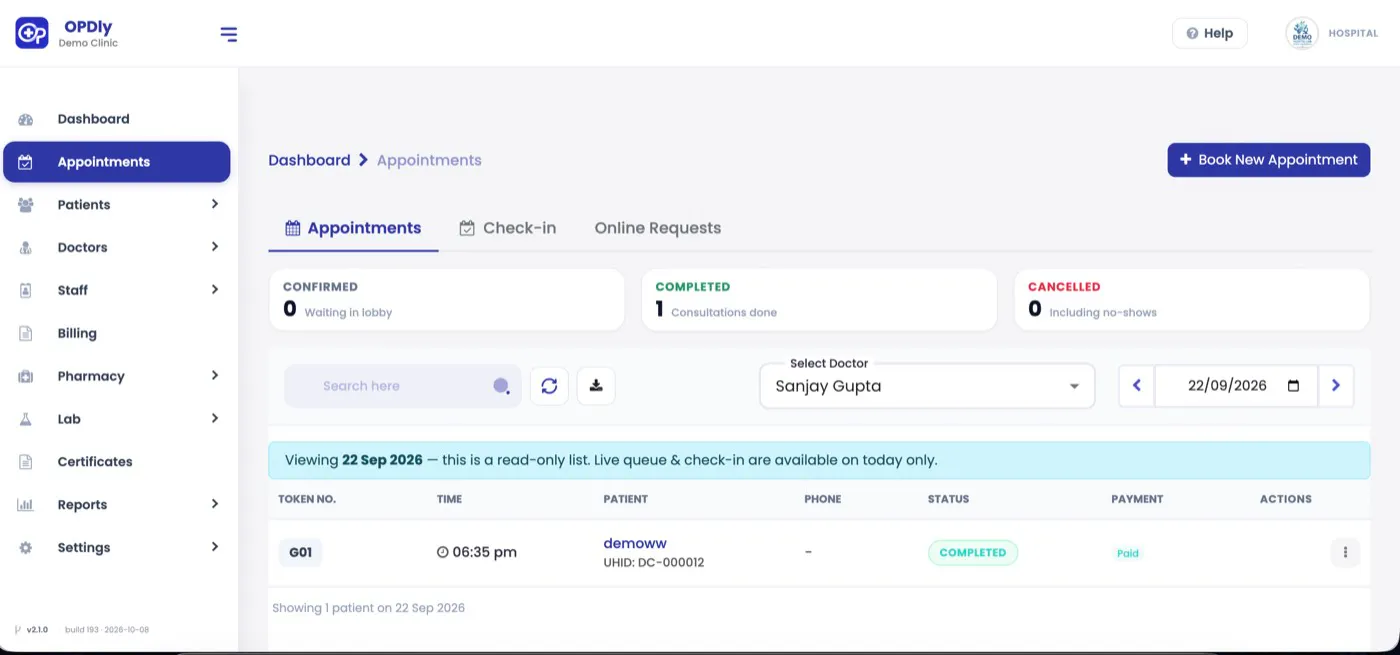Viewport: 1400px width, 655px height.
Task: Expand the Doctors submenu chevron
Action: tap(215, 247)
